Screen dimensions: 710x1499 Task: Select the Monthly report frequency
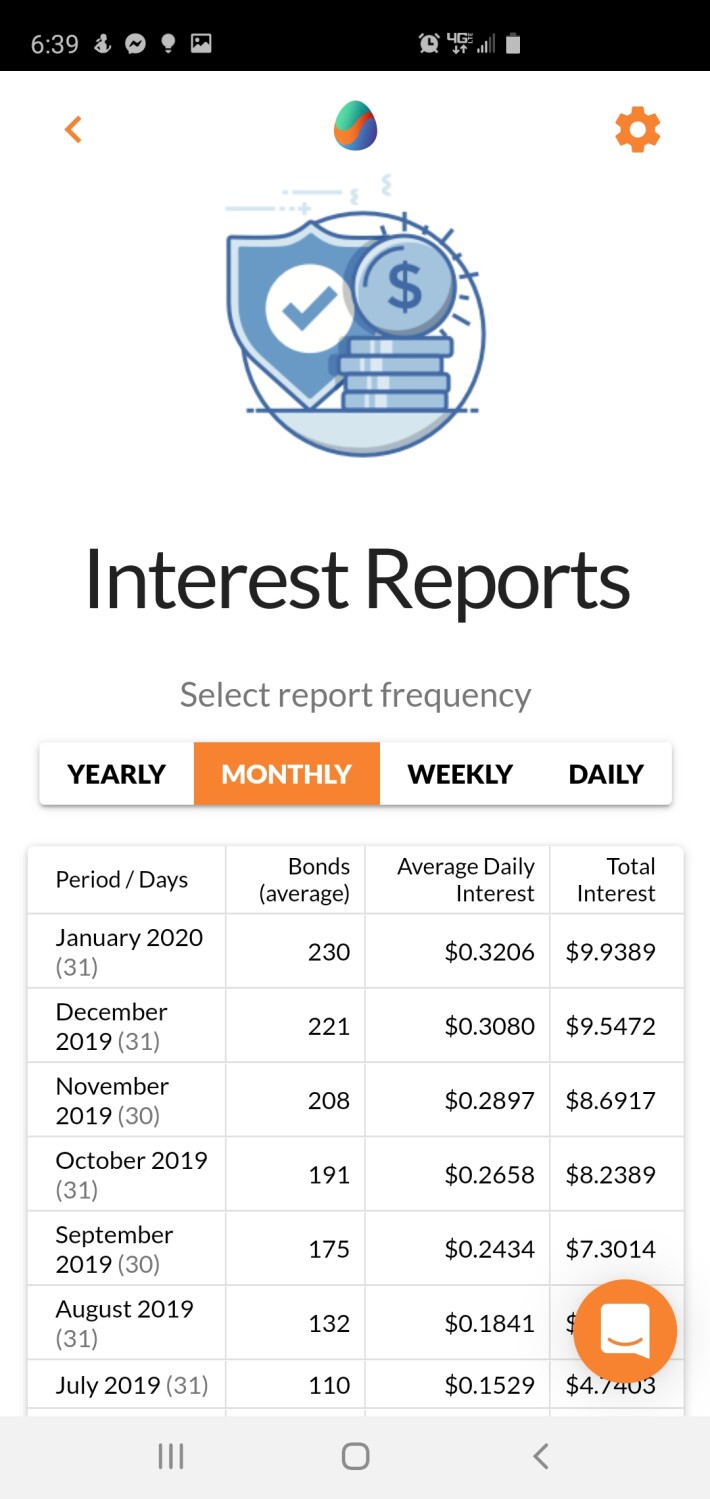287,774
